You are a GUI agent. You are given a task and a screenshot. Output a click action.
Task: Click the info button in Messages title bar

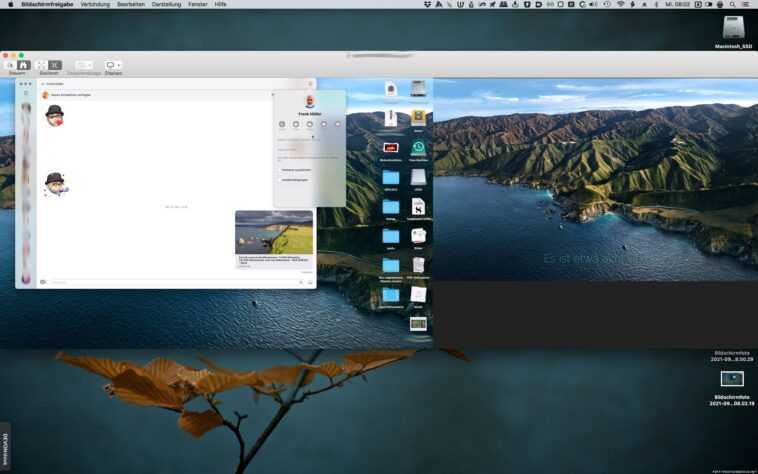(310, 84)
